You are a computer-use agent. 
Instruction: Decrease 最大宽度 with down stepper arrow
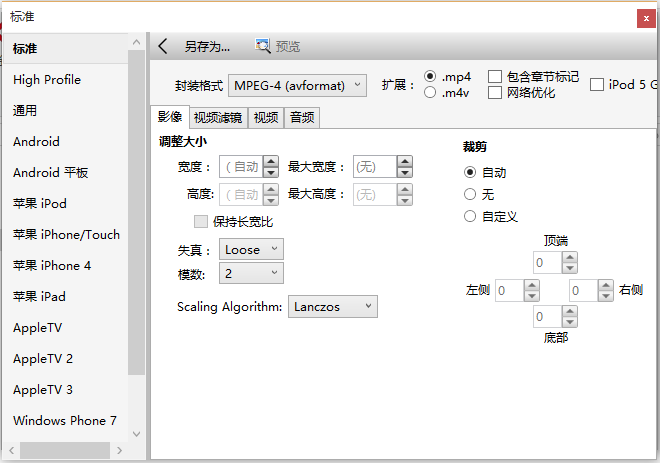pos(405,172)
